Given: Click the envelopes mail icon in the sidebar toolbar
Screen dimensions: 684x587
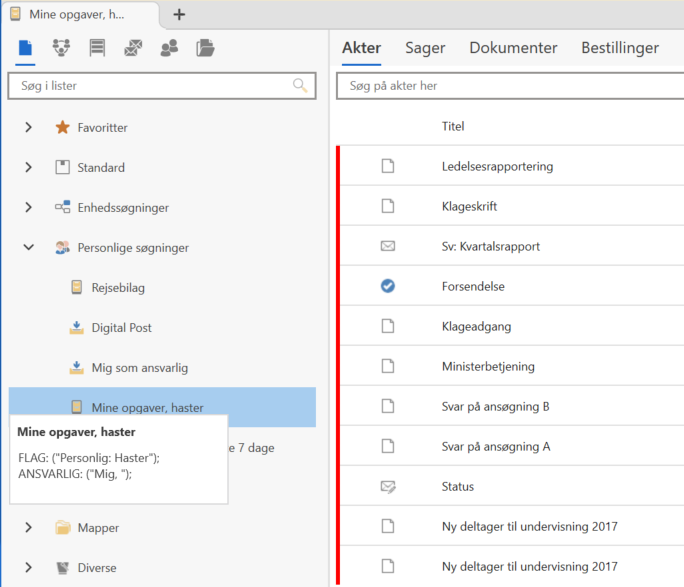Looking at the screenshot, I should tap(133, 48).
